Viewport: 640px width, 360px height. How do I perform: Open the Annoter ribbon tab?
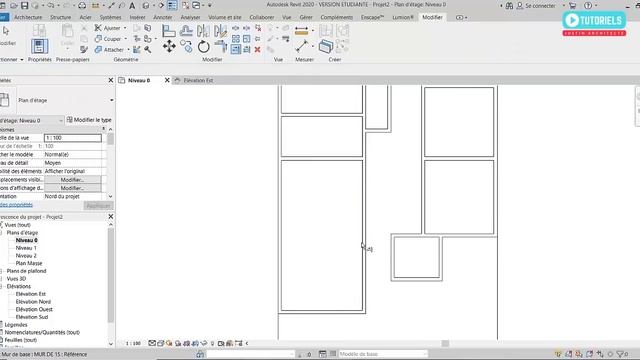point(162,18)
